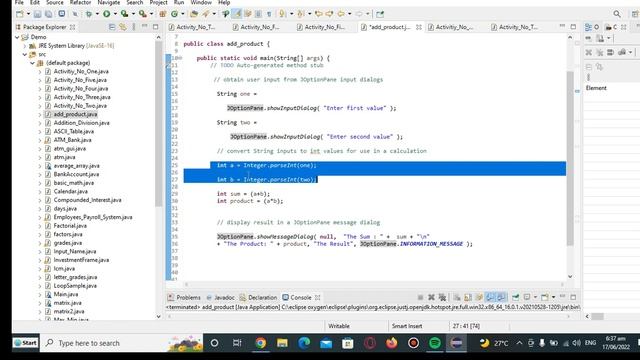Open Spotify from the taskbar
The image size is (640, 360).
click(x=435, y=343)
